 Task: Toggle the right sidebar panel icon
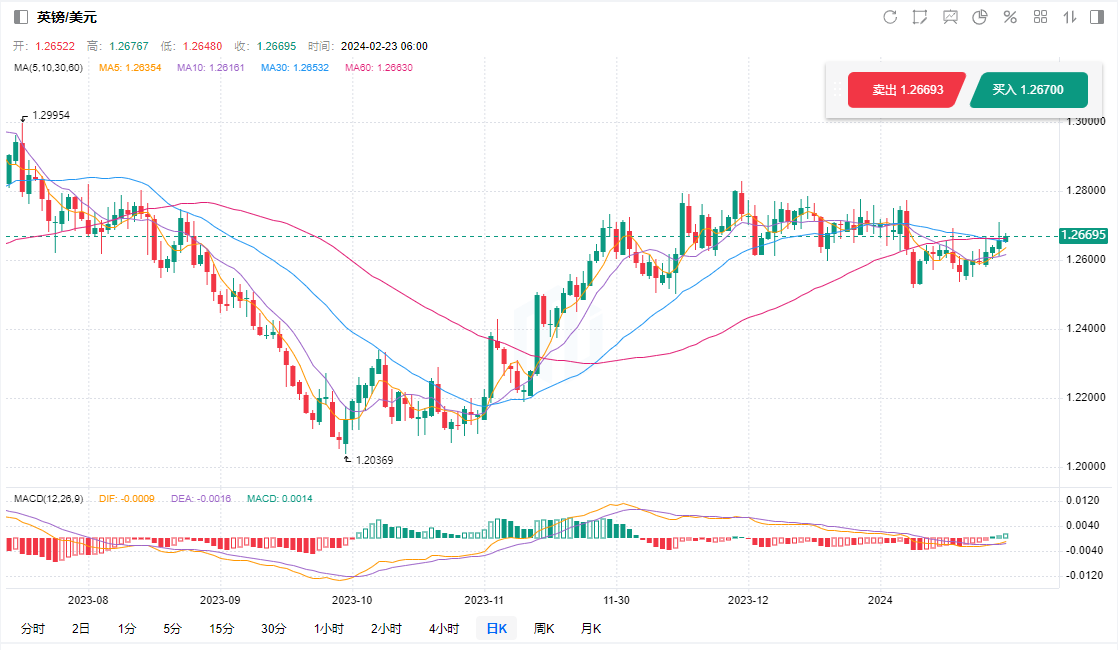[1097, 17]
